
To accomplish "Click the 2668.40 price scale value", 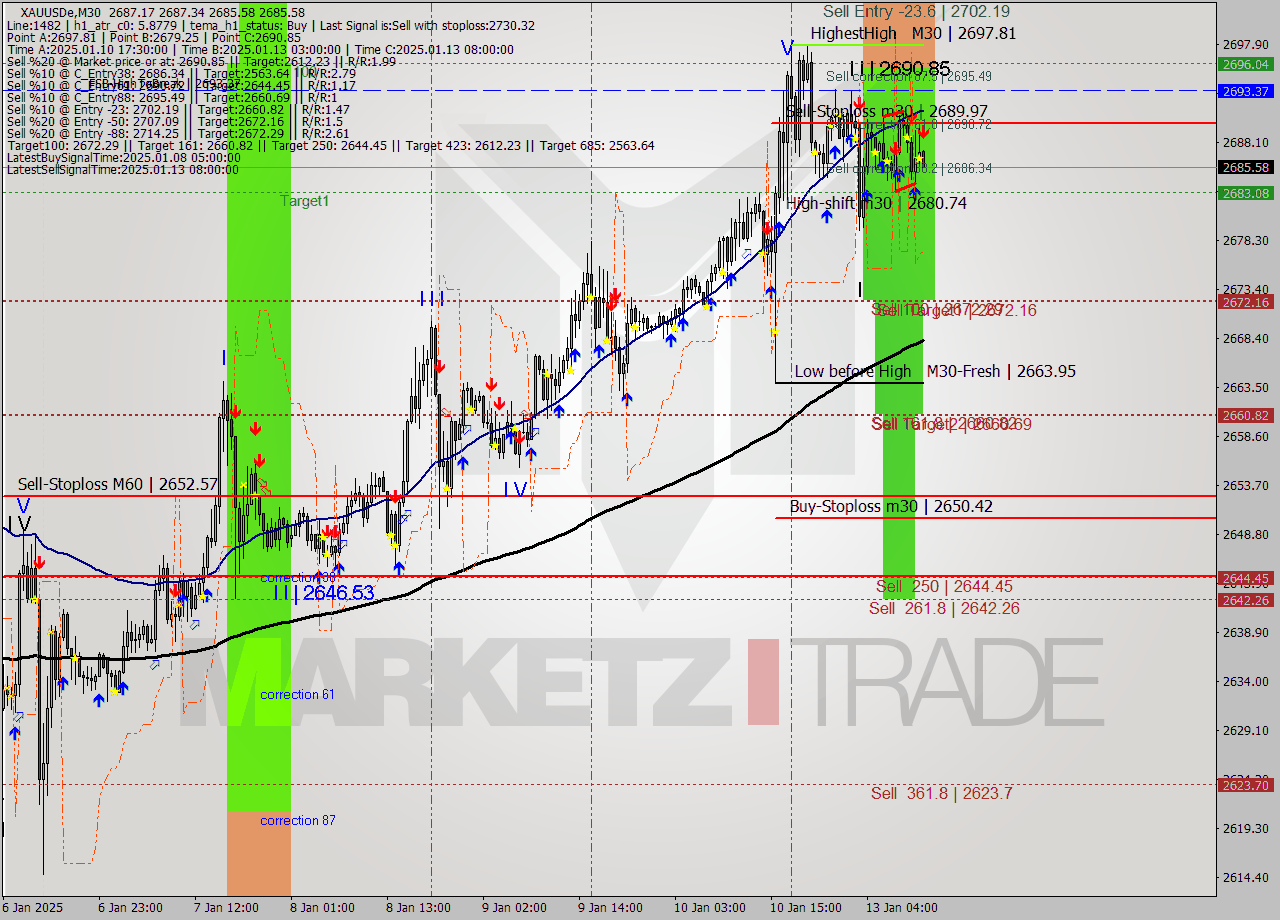I will click(1245, 338).
